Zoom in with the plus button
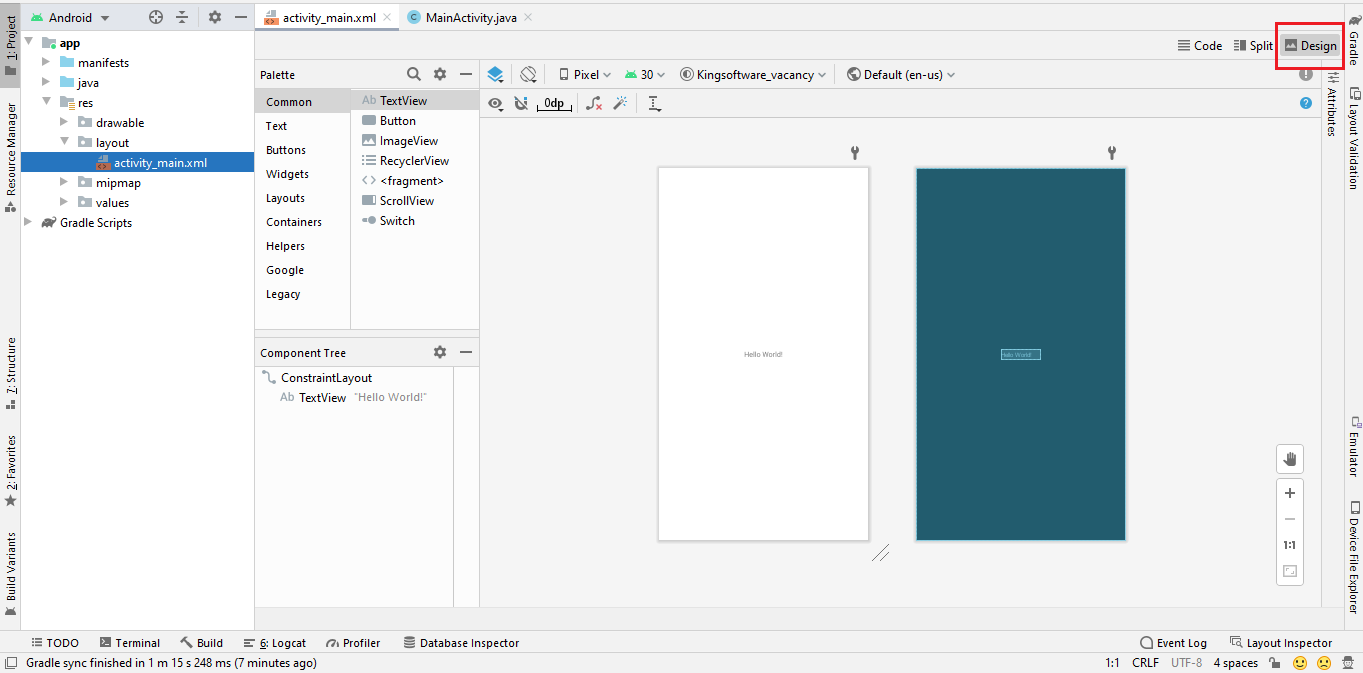 tap(1290, 493)
